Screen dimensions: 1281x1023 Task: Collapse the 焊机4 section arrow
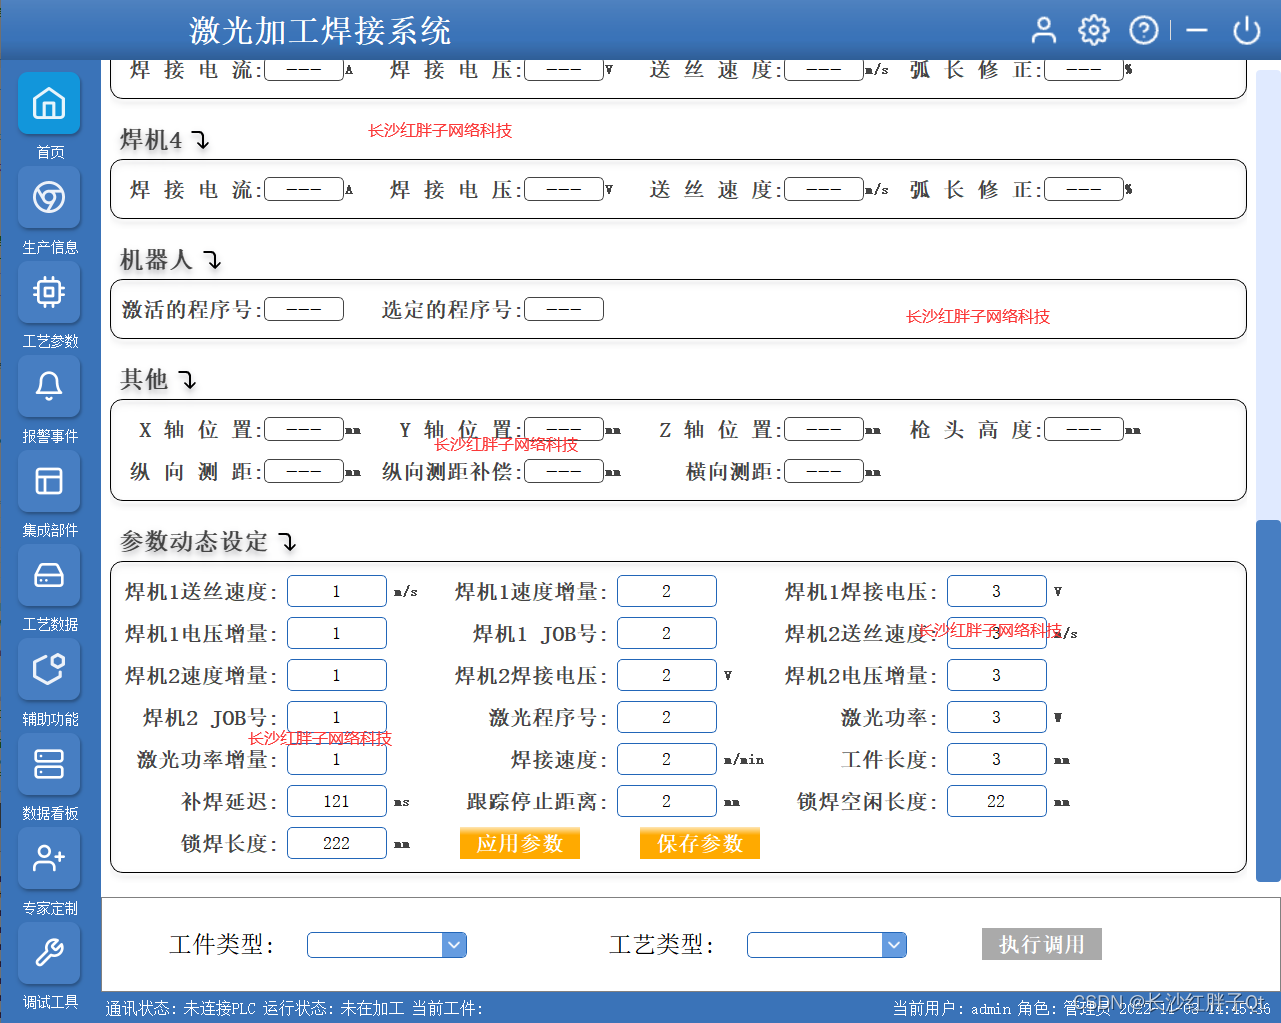tap(201, 140)
